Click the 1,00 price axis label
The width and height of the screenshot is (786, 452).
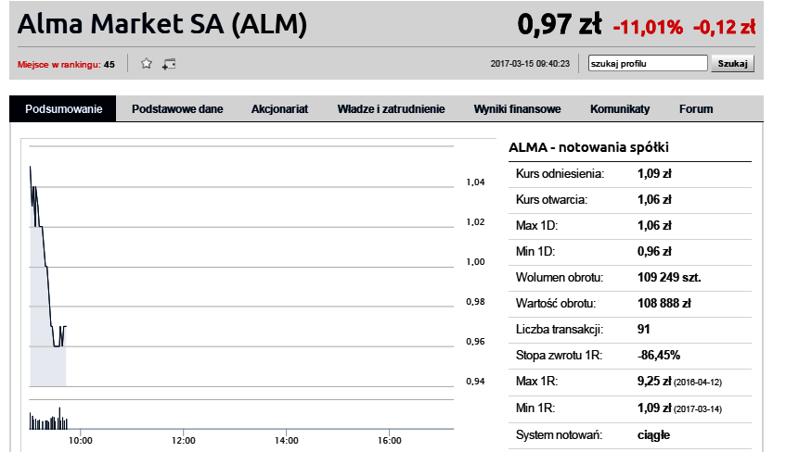[475, 262]
